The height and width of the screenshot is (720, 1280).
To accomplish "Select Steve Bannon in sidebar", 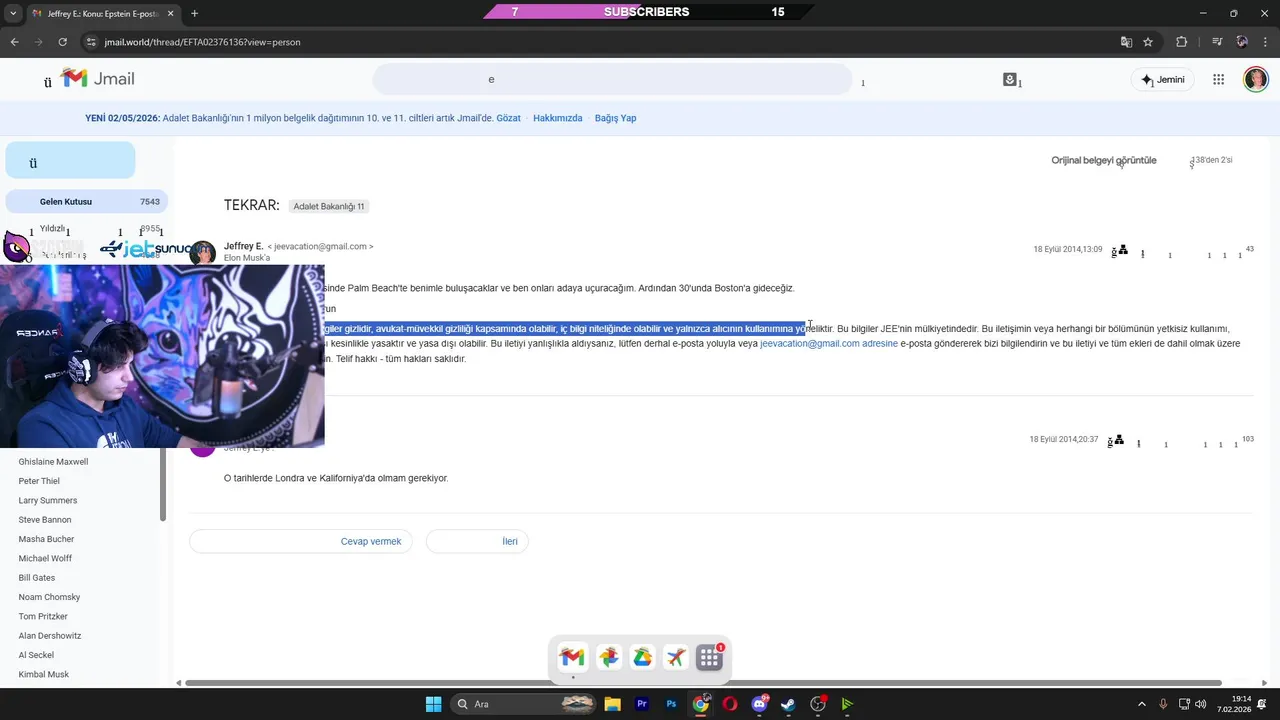I will click(45, 520).
